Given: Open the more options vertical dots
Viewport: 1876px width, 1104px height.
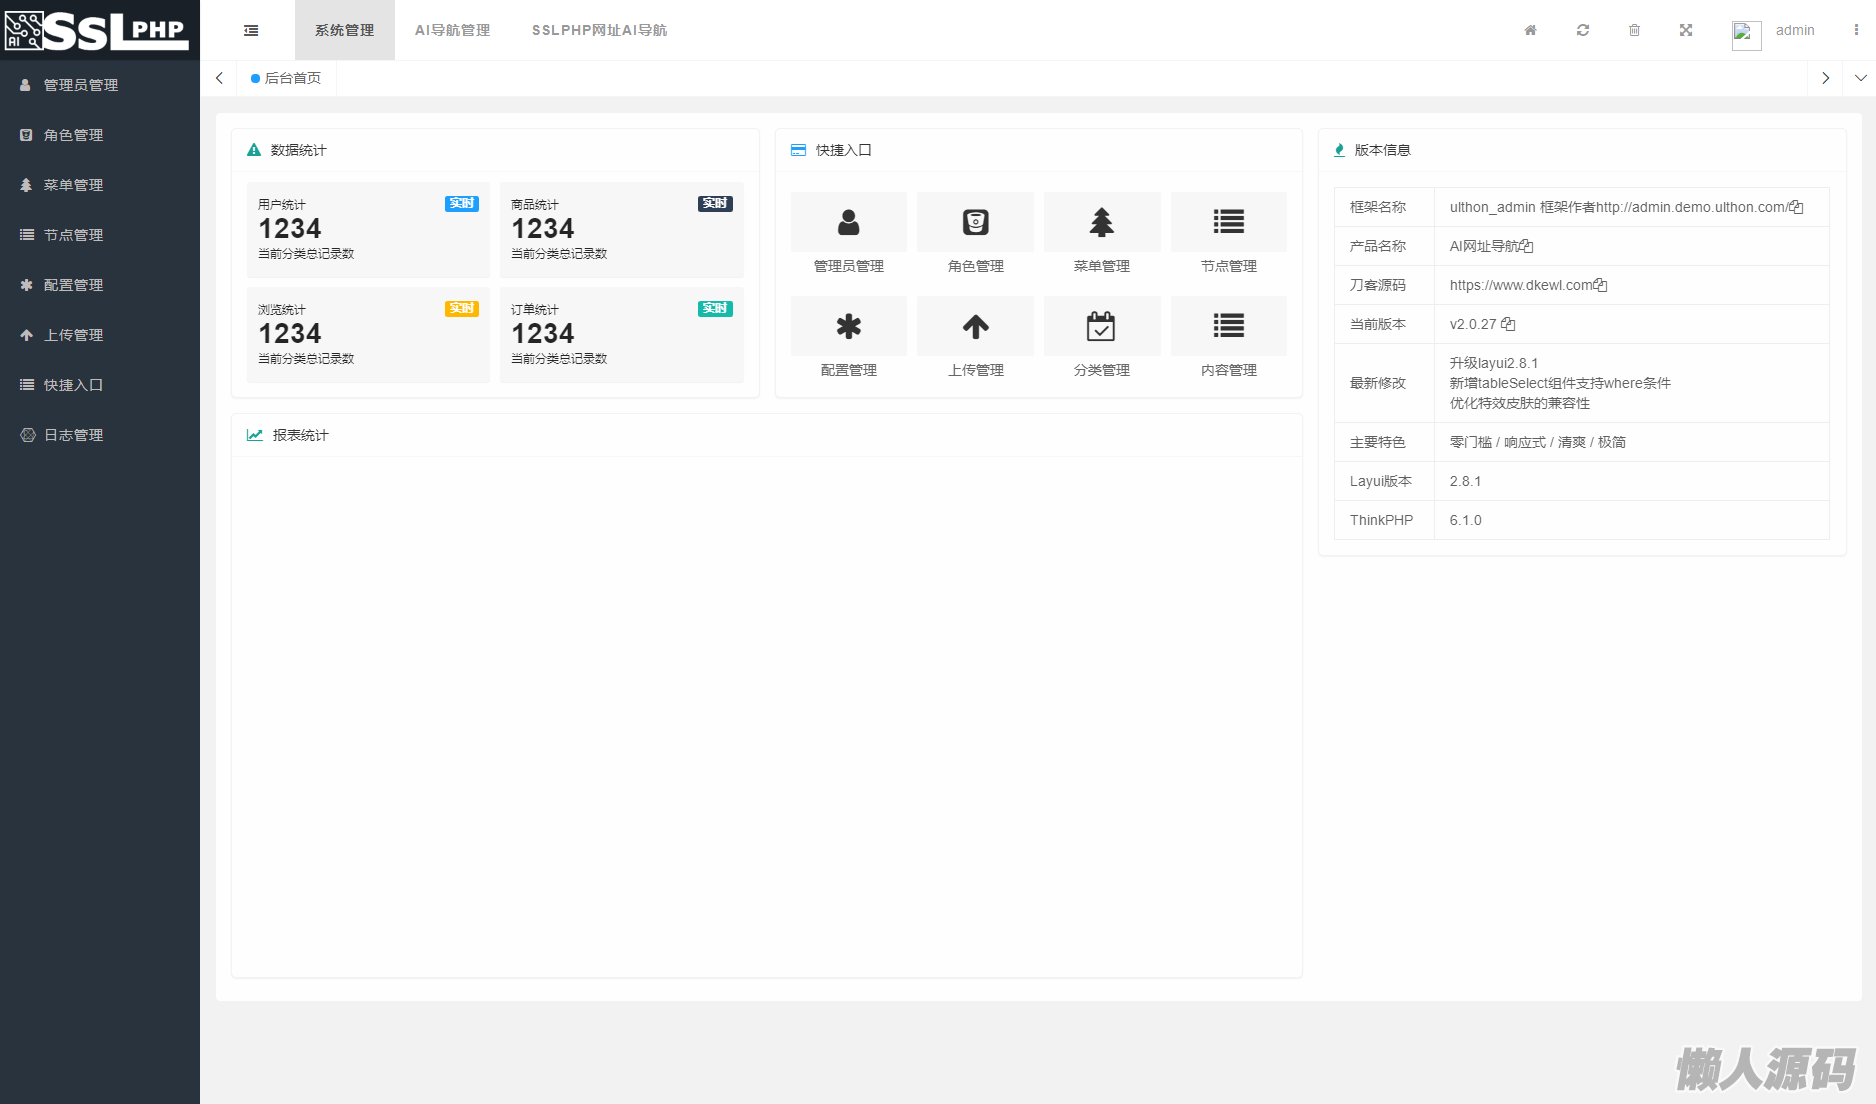Looking at the screenshot, I should pyautogui.click(x=1856, y=30).
